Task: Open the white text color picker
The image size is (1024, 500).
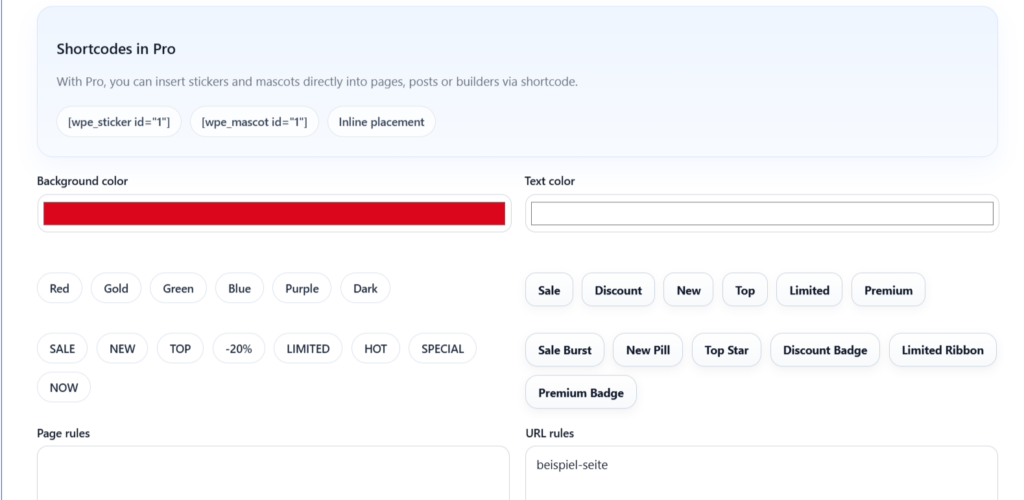Action: coord(761,213)
